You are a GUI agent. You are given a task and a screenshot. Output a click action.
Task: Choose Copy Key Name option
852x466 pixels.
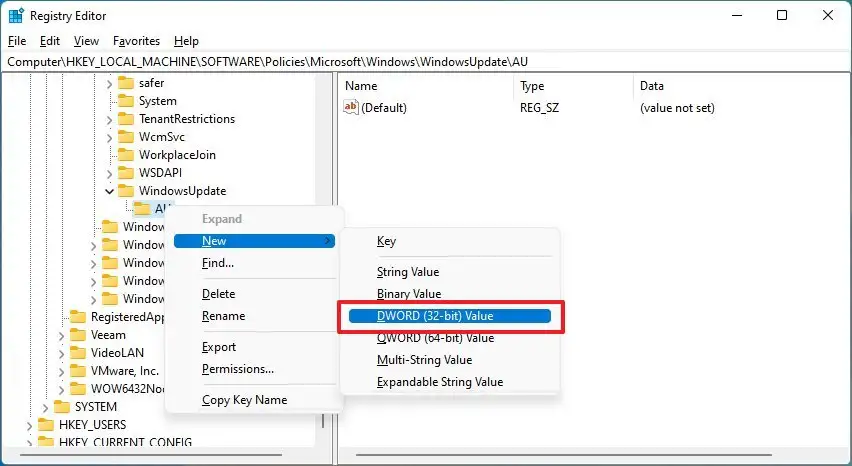244,400
